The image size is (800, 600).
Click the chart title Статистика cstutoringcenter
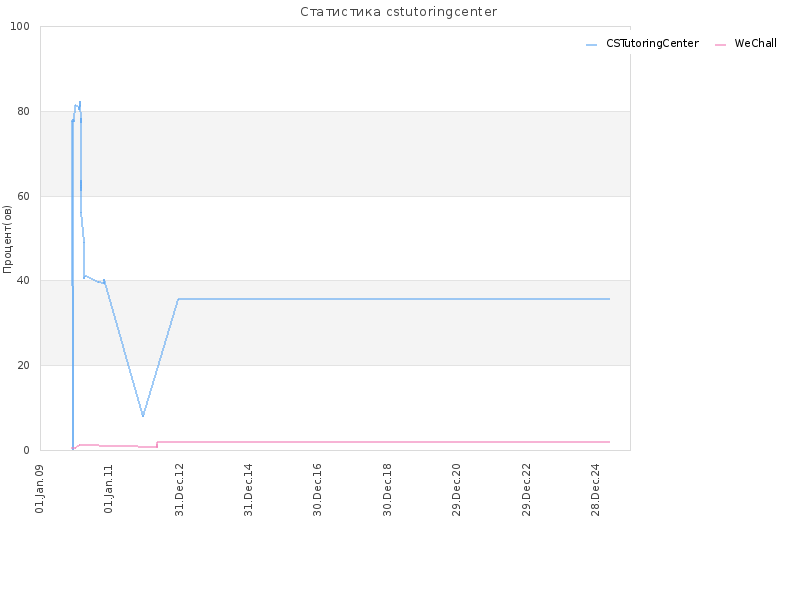398,12
